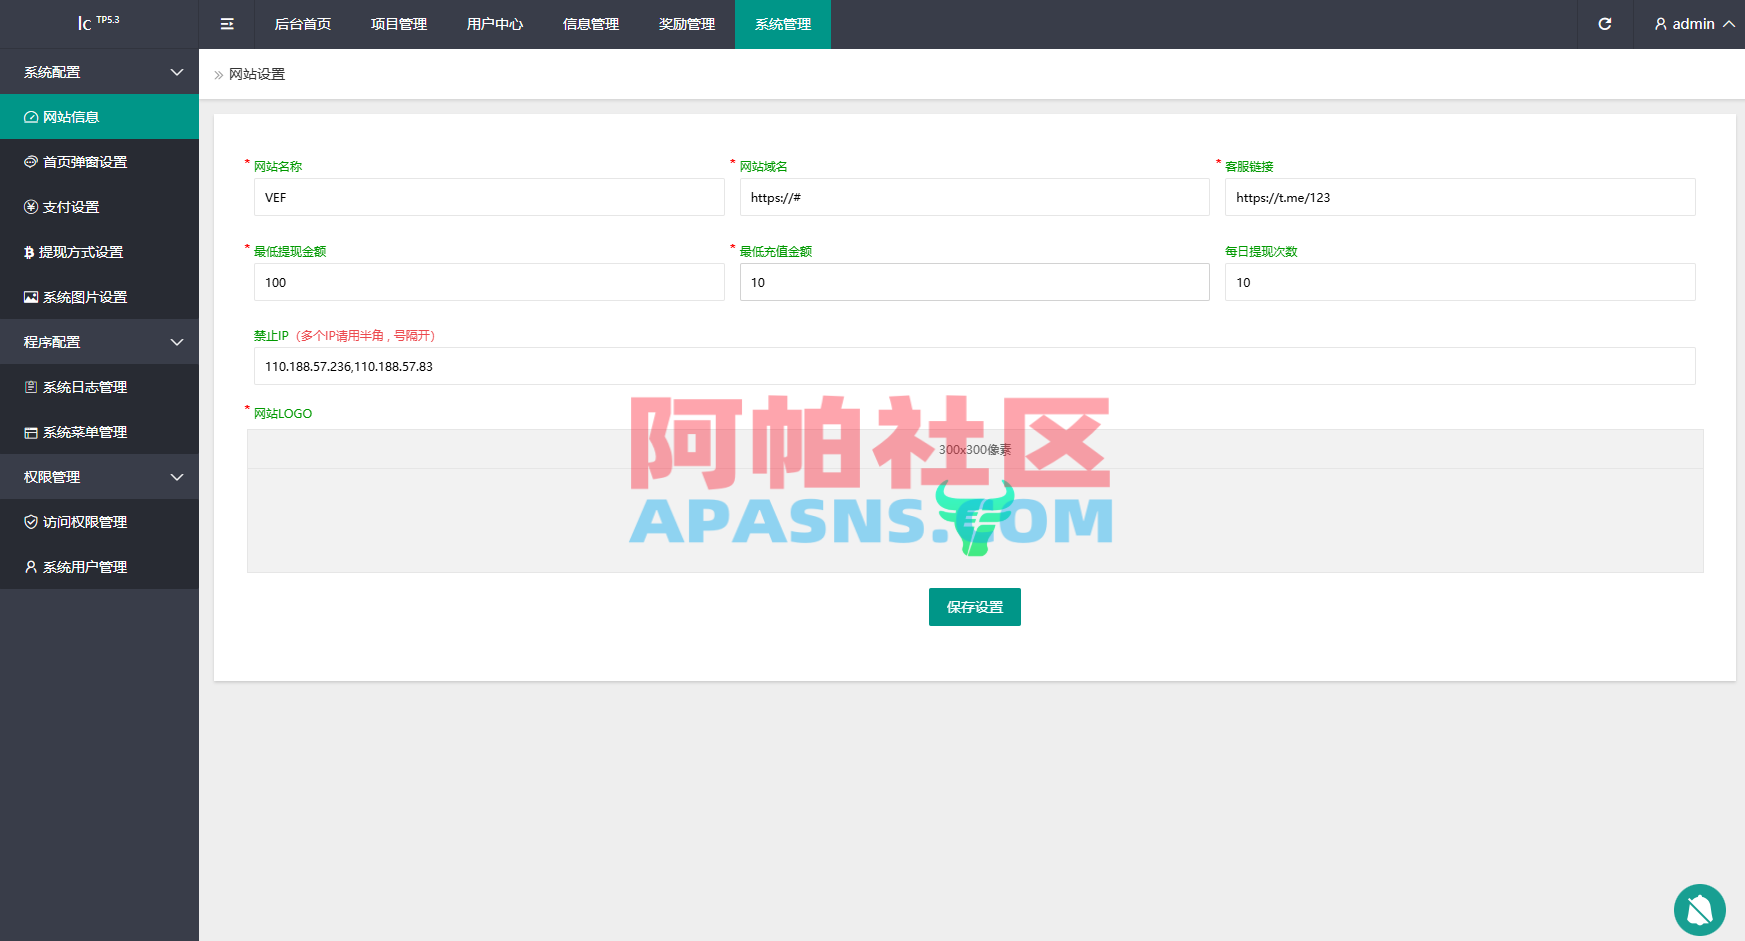Click the 网站LOGO upload area
Viewport: 1745px width, 941px height.
click(975, 501)
